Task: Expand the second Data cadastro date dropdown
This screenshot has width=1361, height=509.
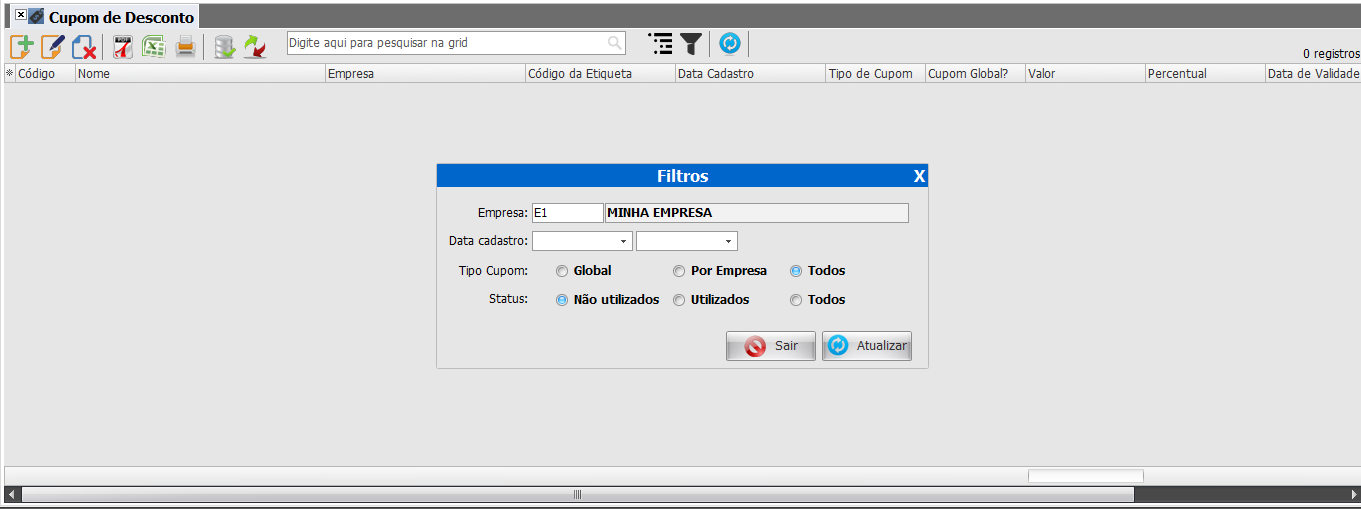Action: (x=728, y=241)
